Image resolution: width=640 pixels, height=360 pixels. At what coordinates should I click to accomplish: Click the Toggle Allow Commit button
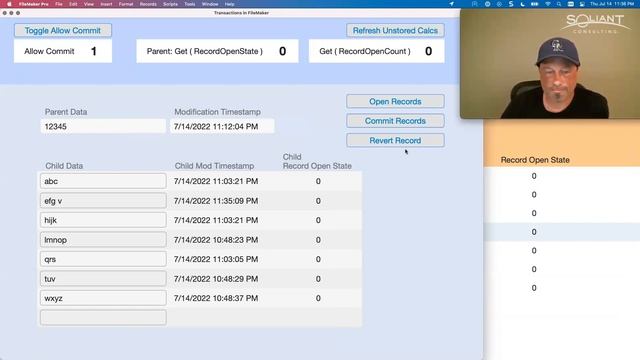point(63,30)
